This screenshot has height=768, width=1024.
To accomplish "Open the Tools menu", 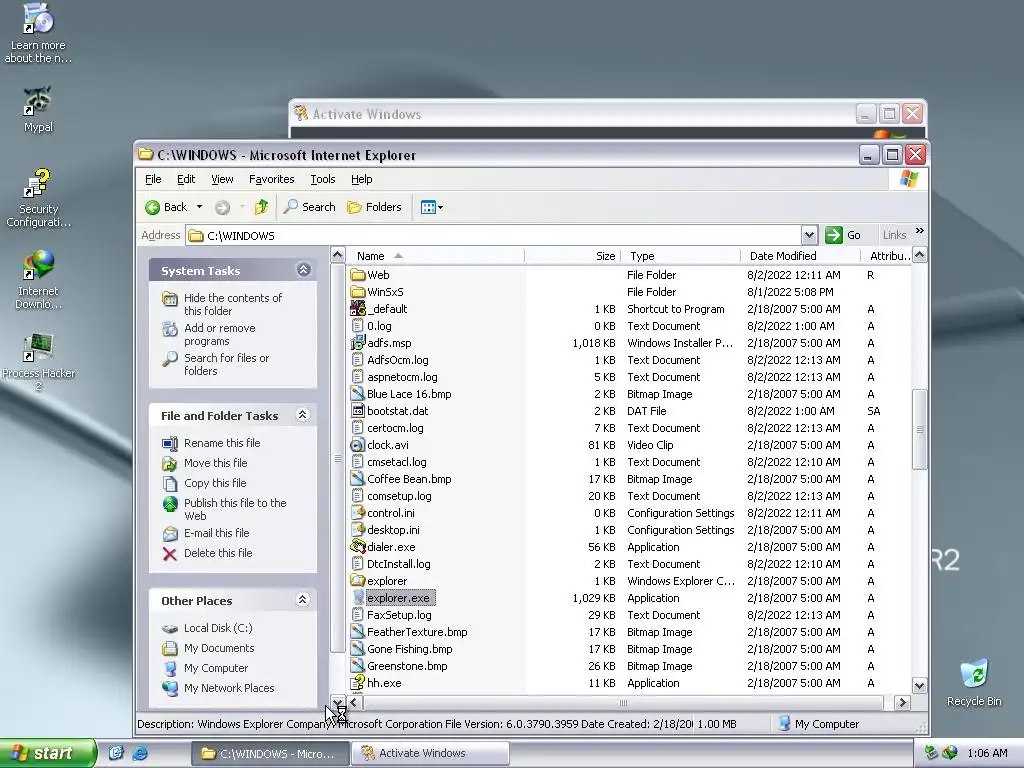I will pyautogui.click(x=323, y=179).
